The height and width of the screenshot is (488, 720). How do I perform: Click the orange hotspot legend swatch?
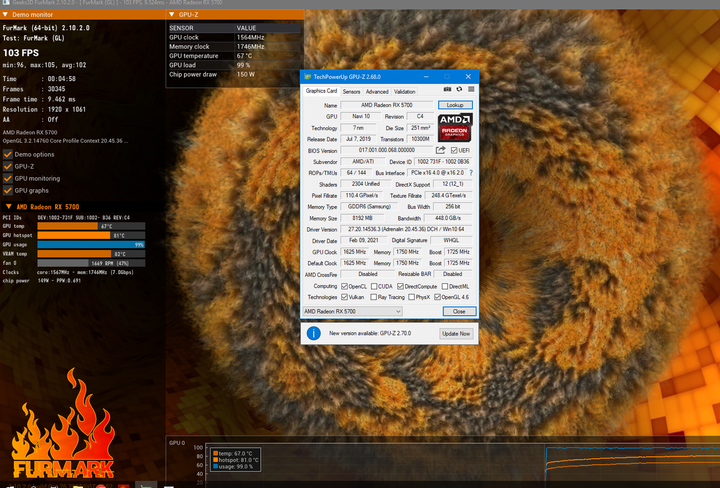coord(215,460)
